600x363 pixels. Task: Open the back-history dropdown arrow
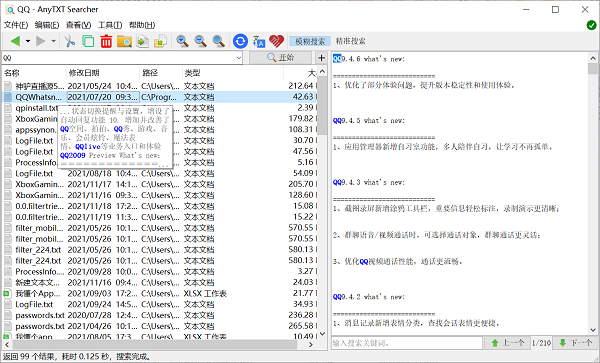coord(28,41)
